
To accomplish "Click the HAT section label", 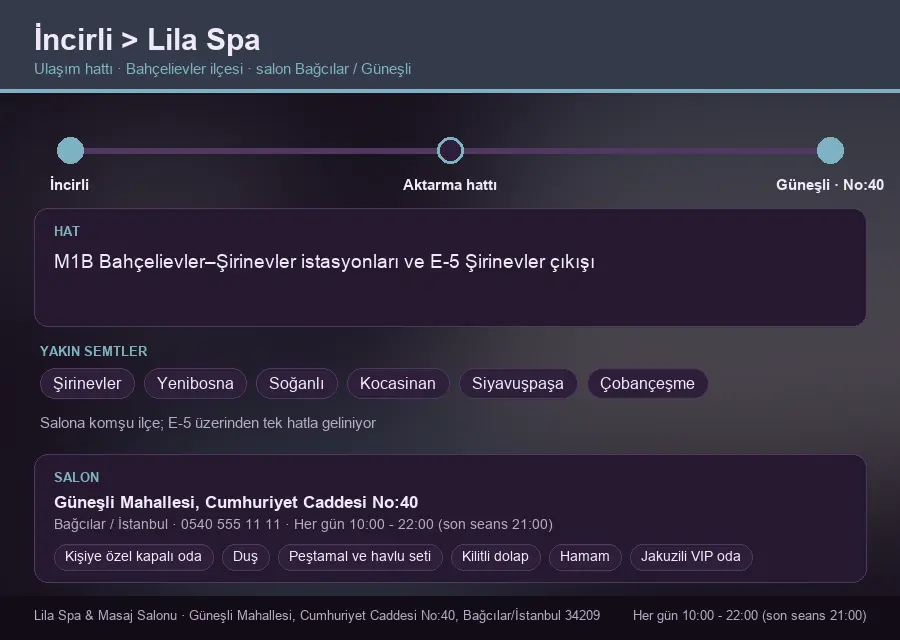I will (x=67, y=231).
